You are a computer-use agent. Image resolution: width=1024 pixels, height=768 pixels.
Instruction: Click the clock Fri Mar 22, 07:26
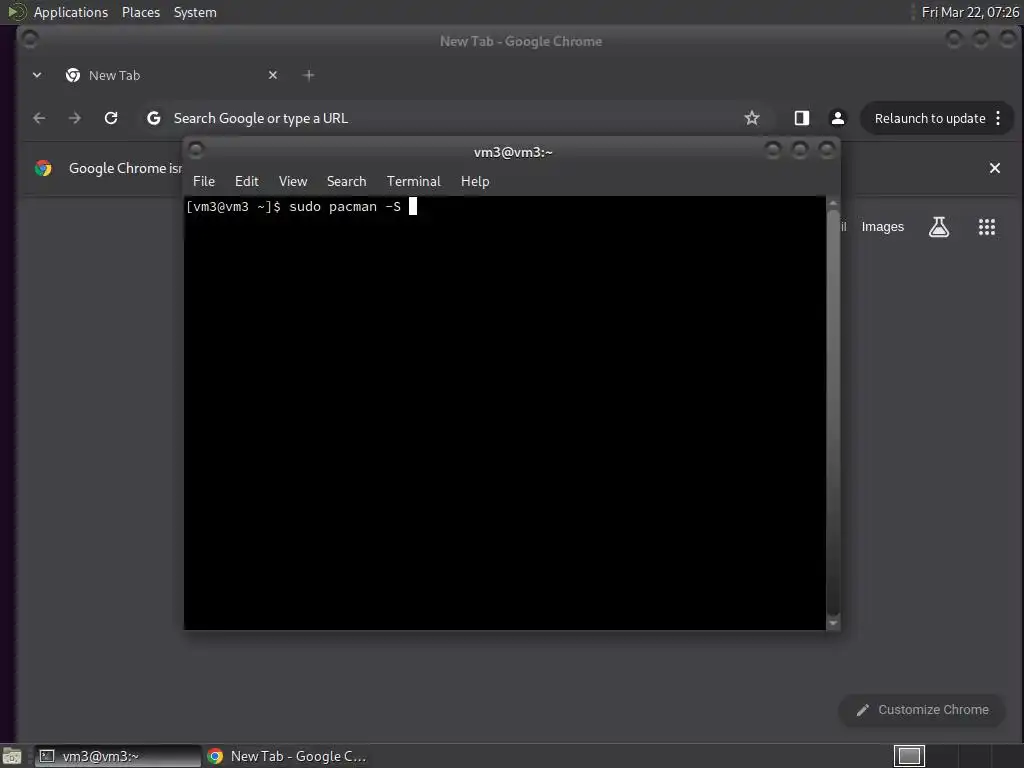pos(970,12)
